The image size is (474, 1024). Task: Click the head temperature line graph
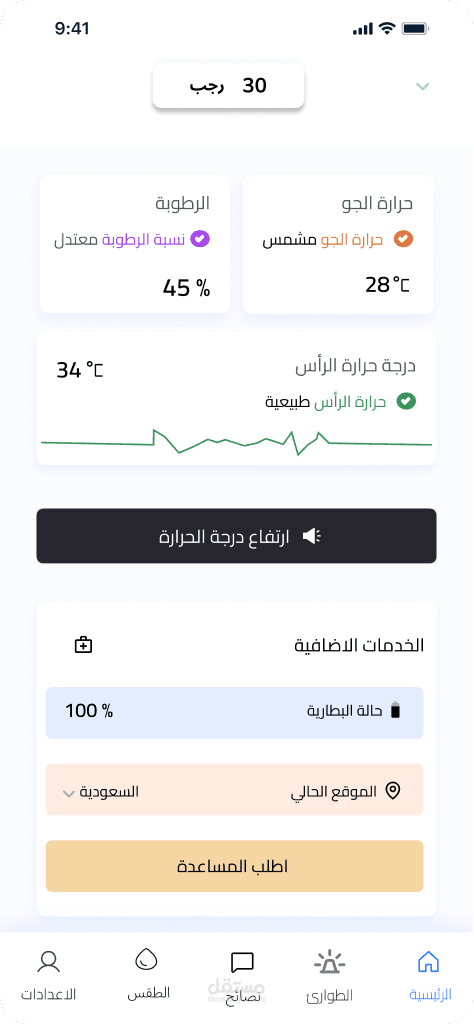click(x=236, y=442)
